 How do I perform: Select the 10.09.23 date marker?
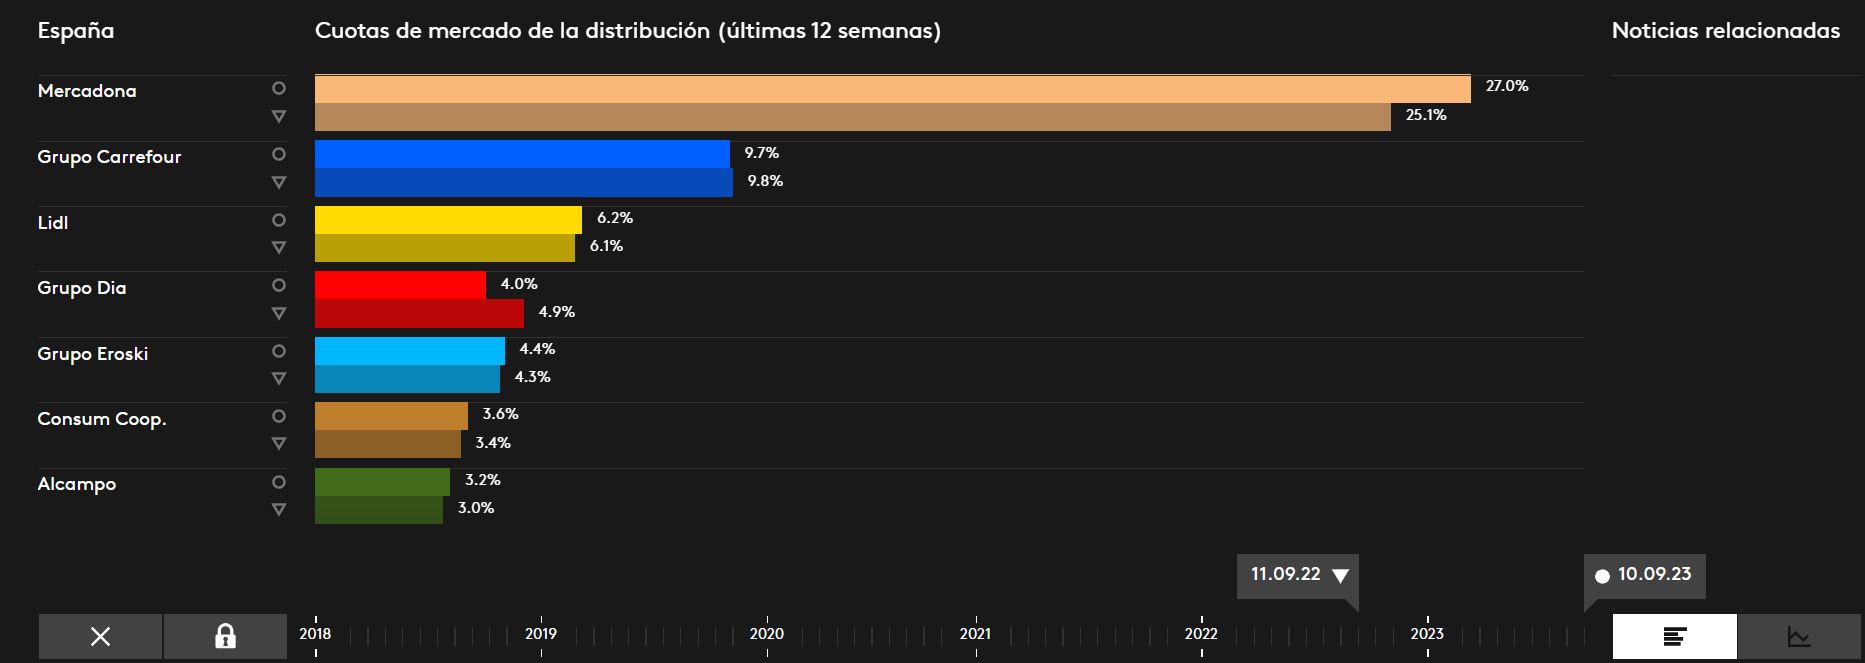(x=1644, y=575)
